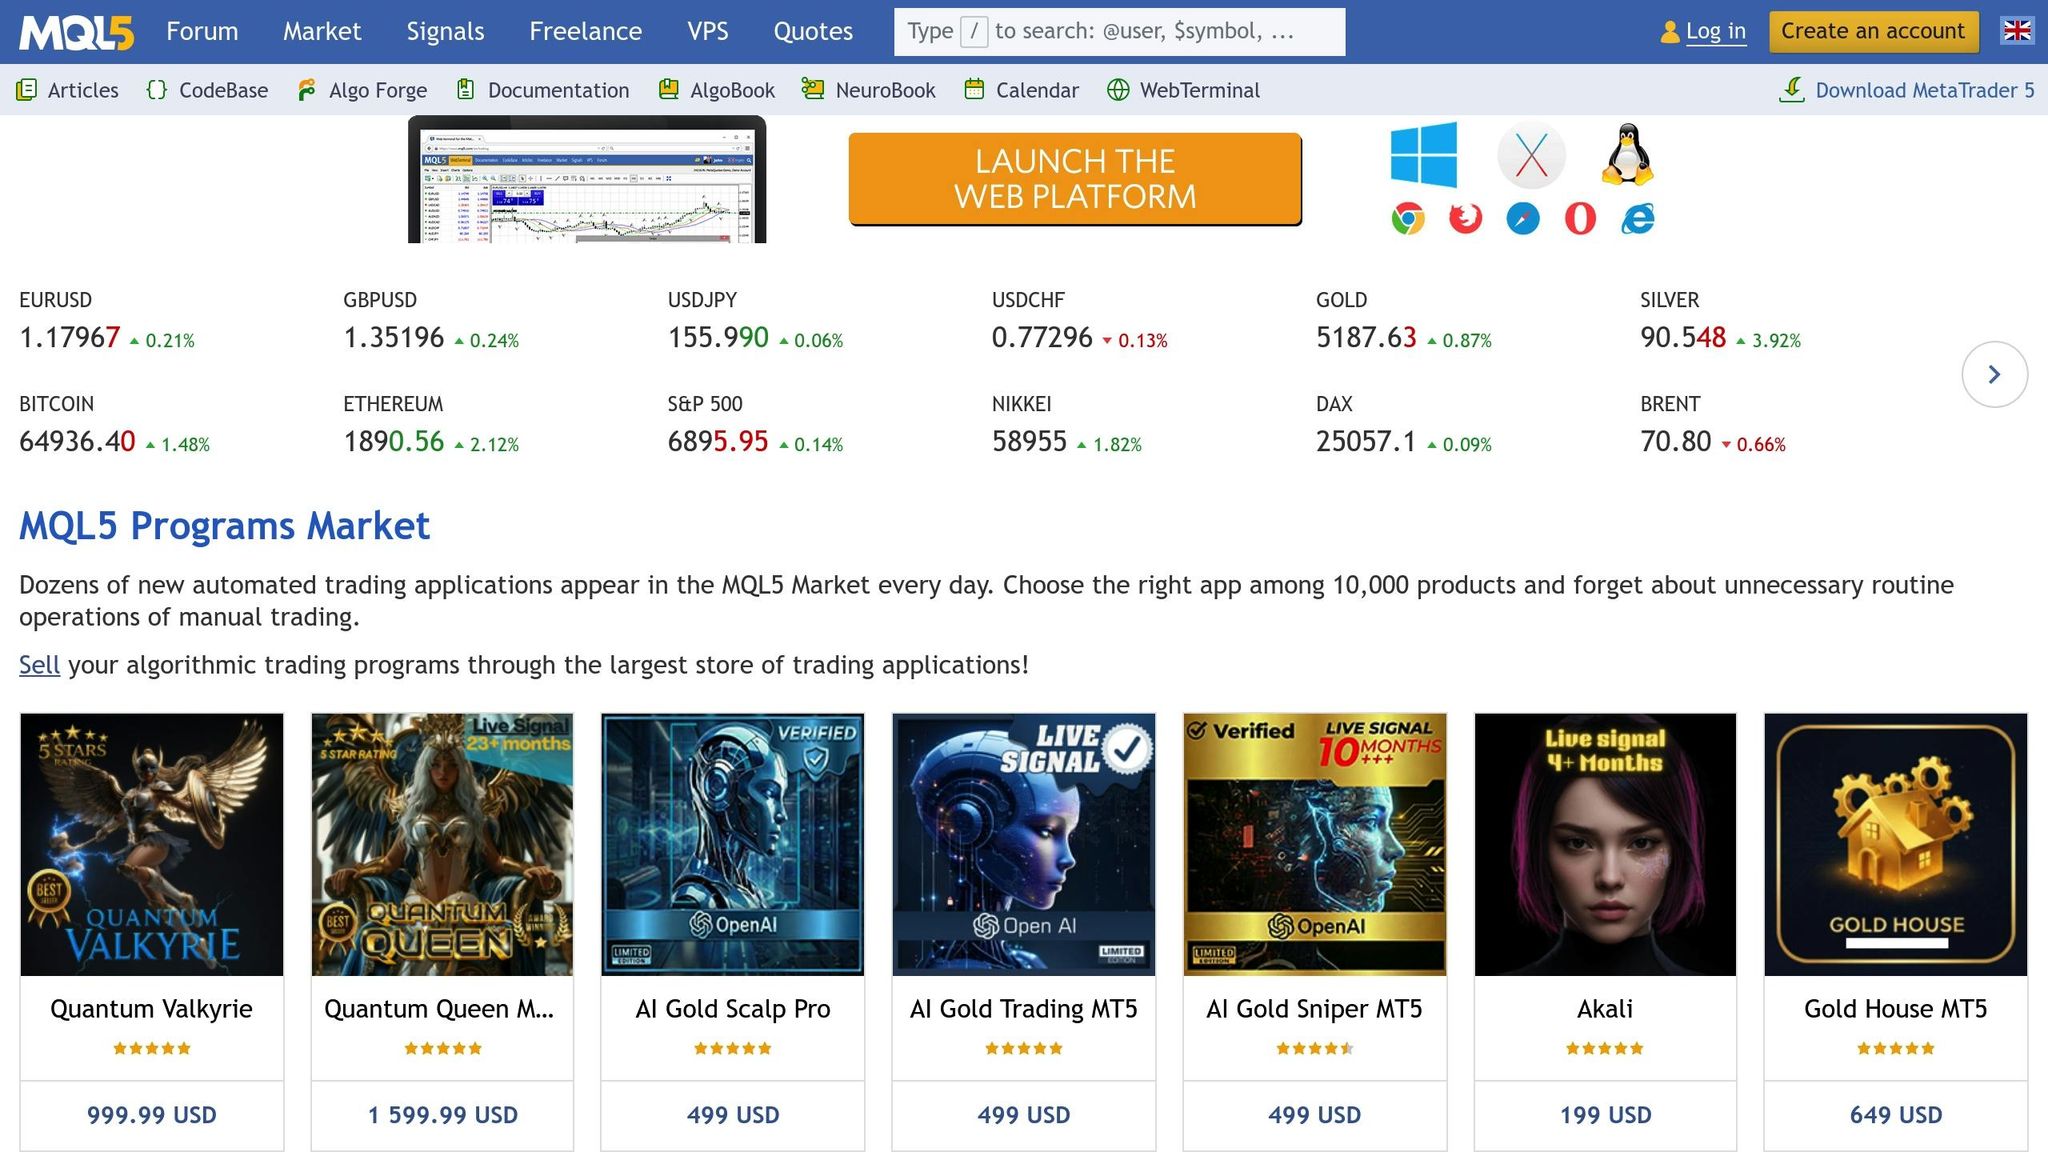
Task: Click the Linux penguin icon
Action: pyautogui.click(x=1627, y=155)
